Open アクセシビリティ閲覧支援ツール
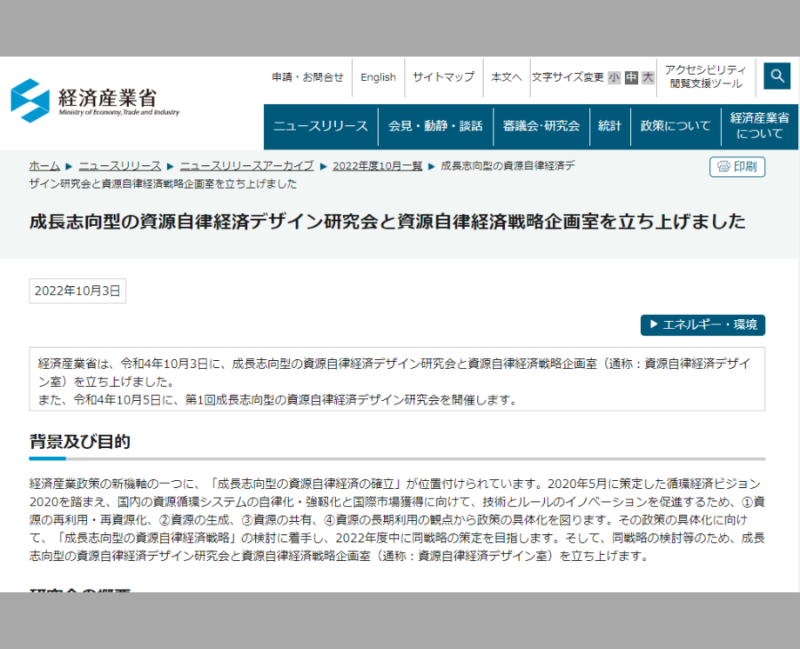Screen dimensions: 800x649 coord(707,77)
